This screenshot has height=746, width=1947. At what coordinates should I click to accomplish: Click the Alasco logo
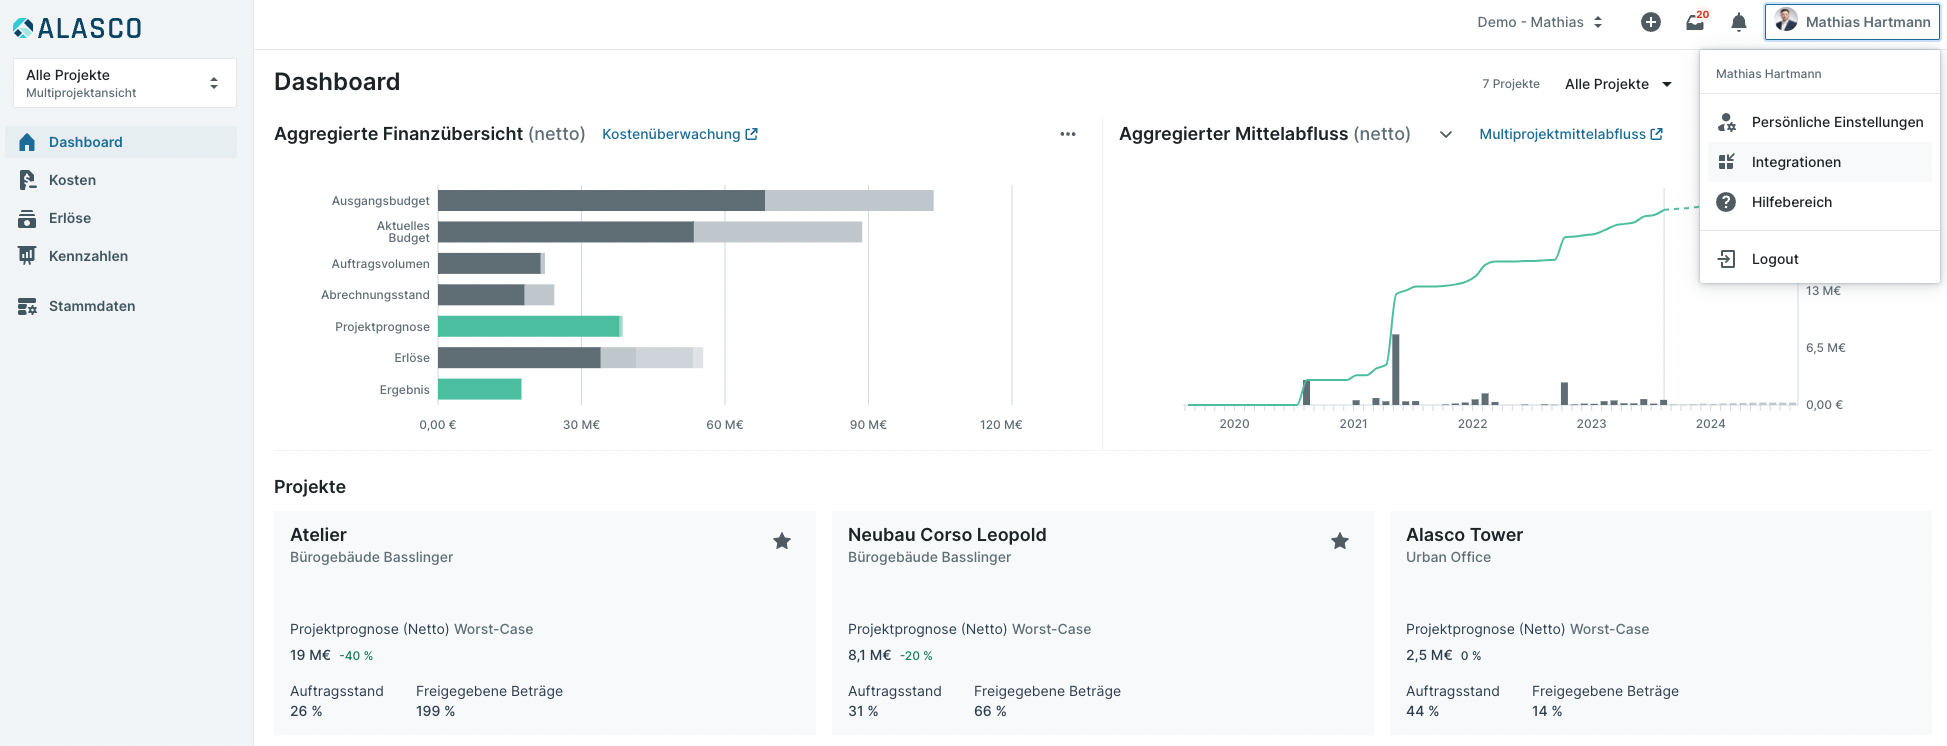78,28
